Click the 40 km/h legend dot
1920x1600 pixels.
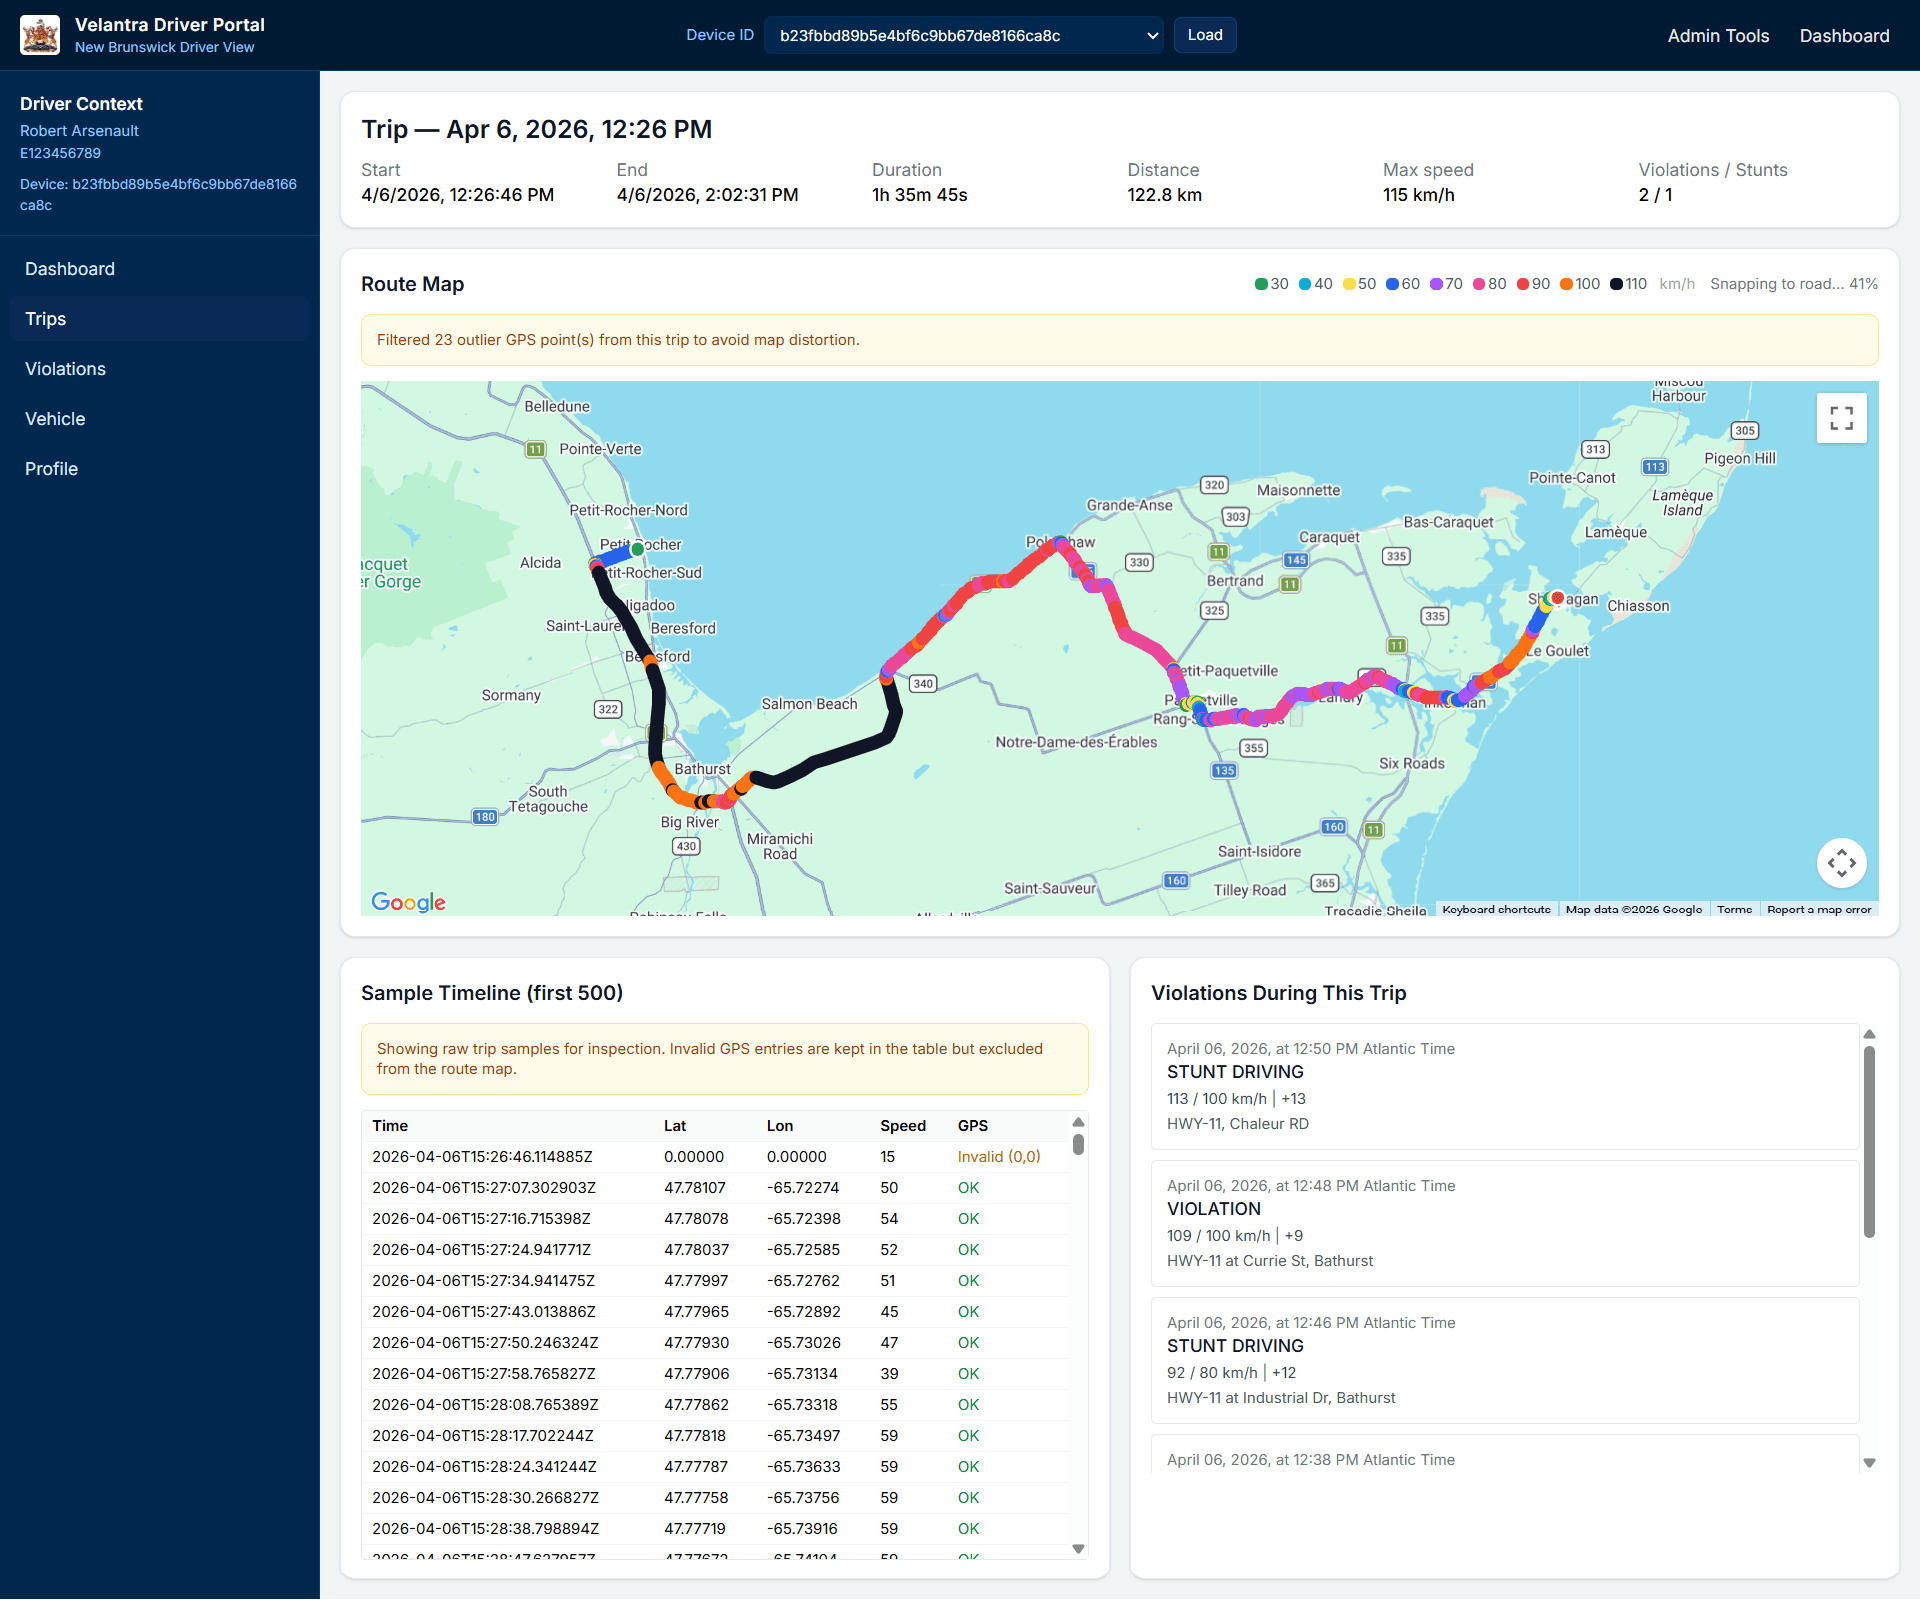(x=1305, y=284)
